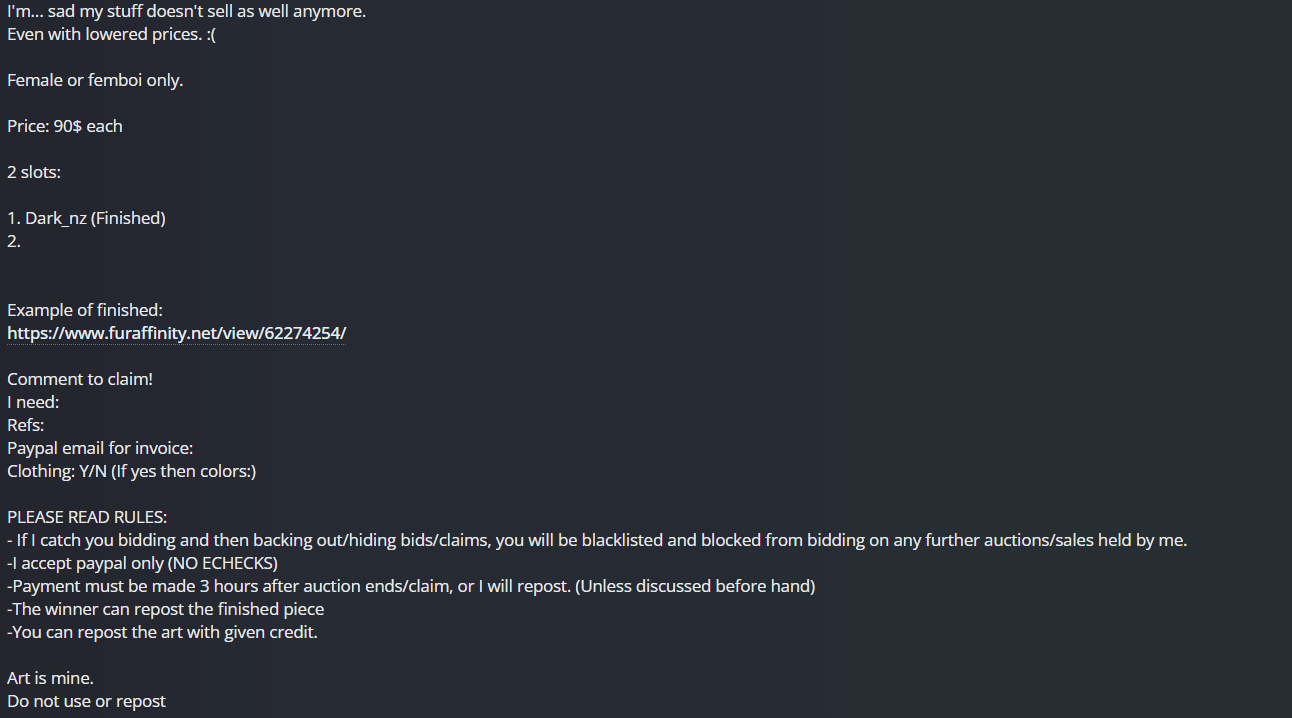
Task: Click the "Price: 90$ each" line
Action: [x=65, y=126]
